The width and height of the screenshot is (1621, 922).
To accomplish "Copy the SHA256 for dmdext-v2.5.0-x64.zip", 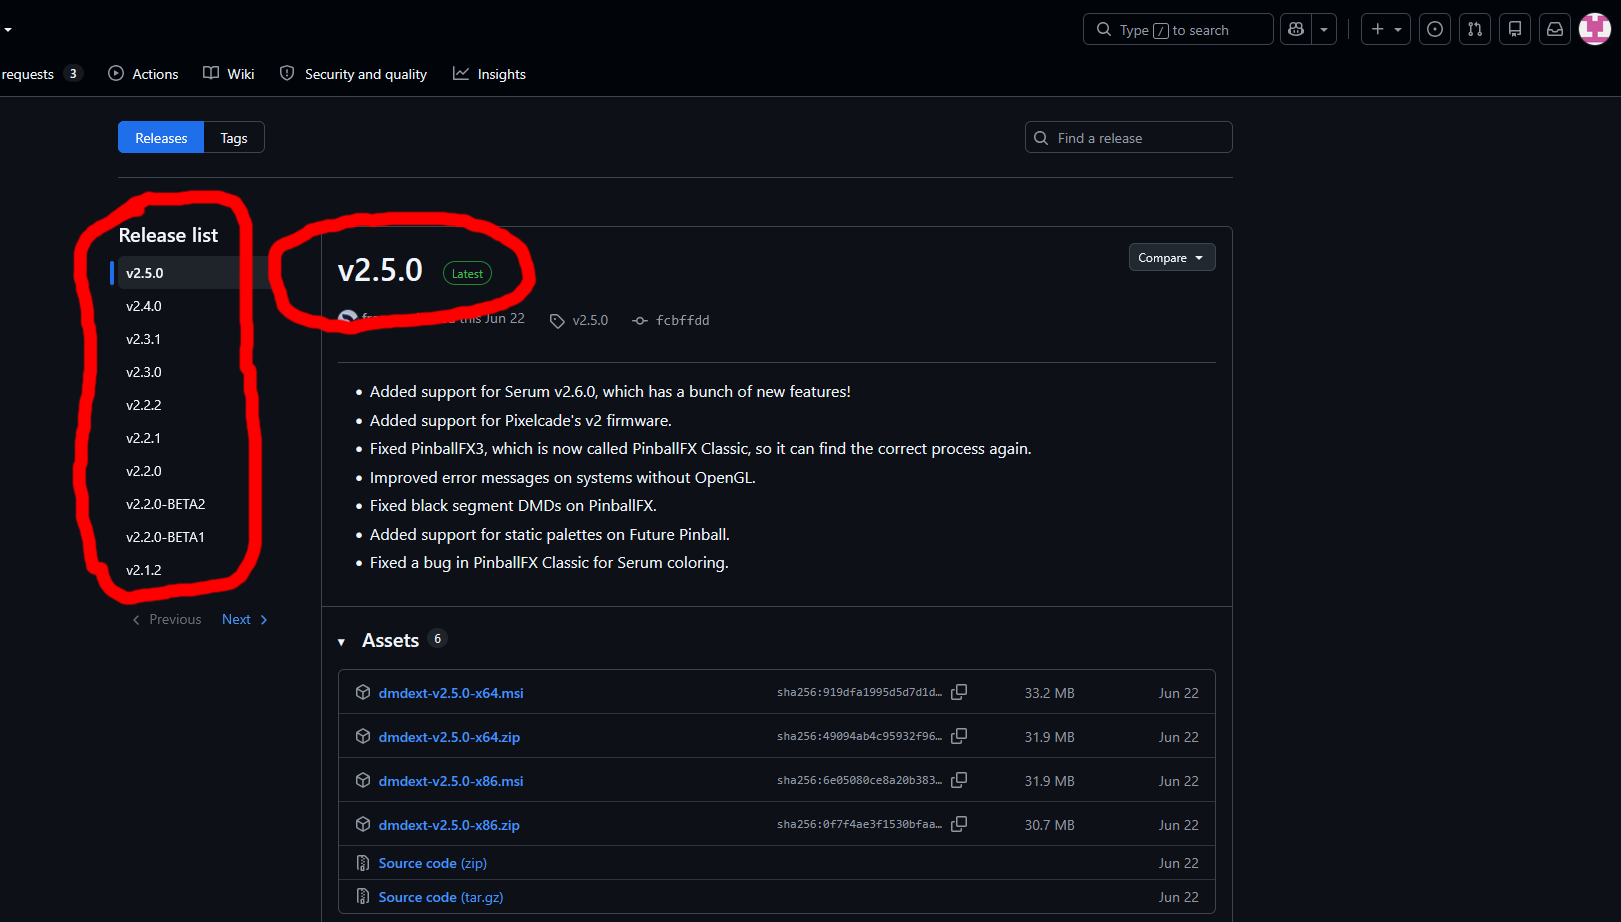I will tap(959, 736).
